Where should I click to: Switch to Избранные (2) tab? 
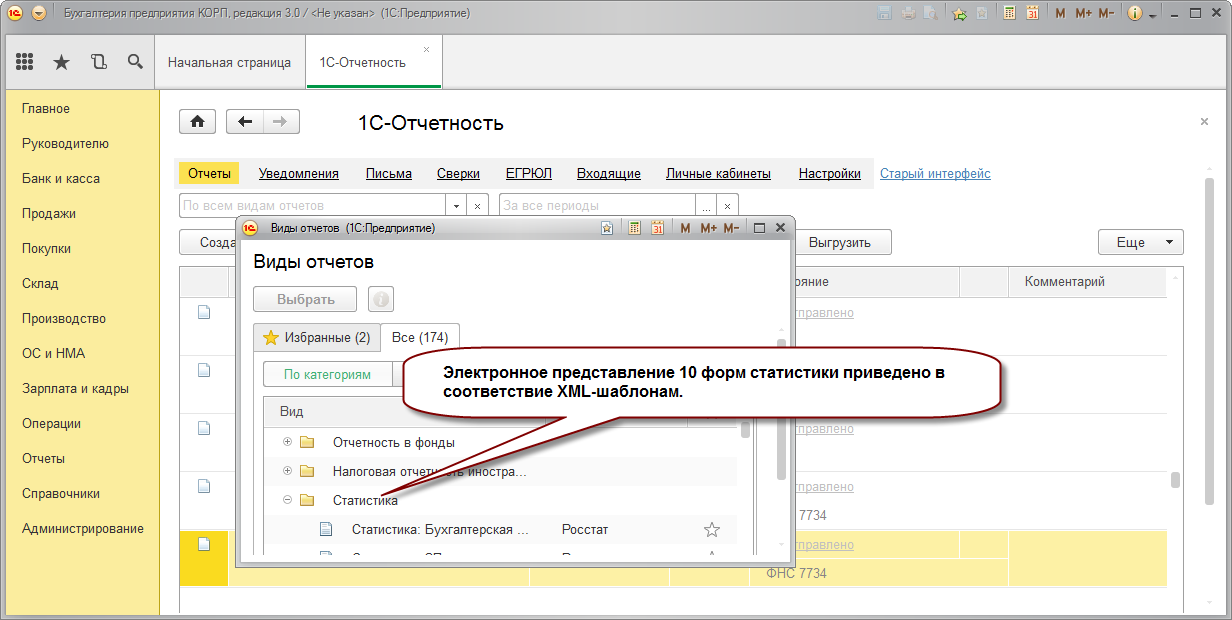(x=316, y=338)
